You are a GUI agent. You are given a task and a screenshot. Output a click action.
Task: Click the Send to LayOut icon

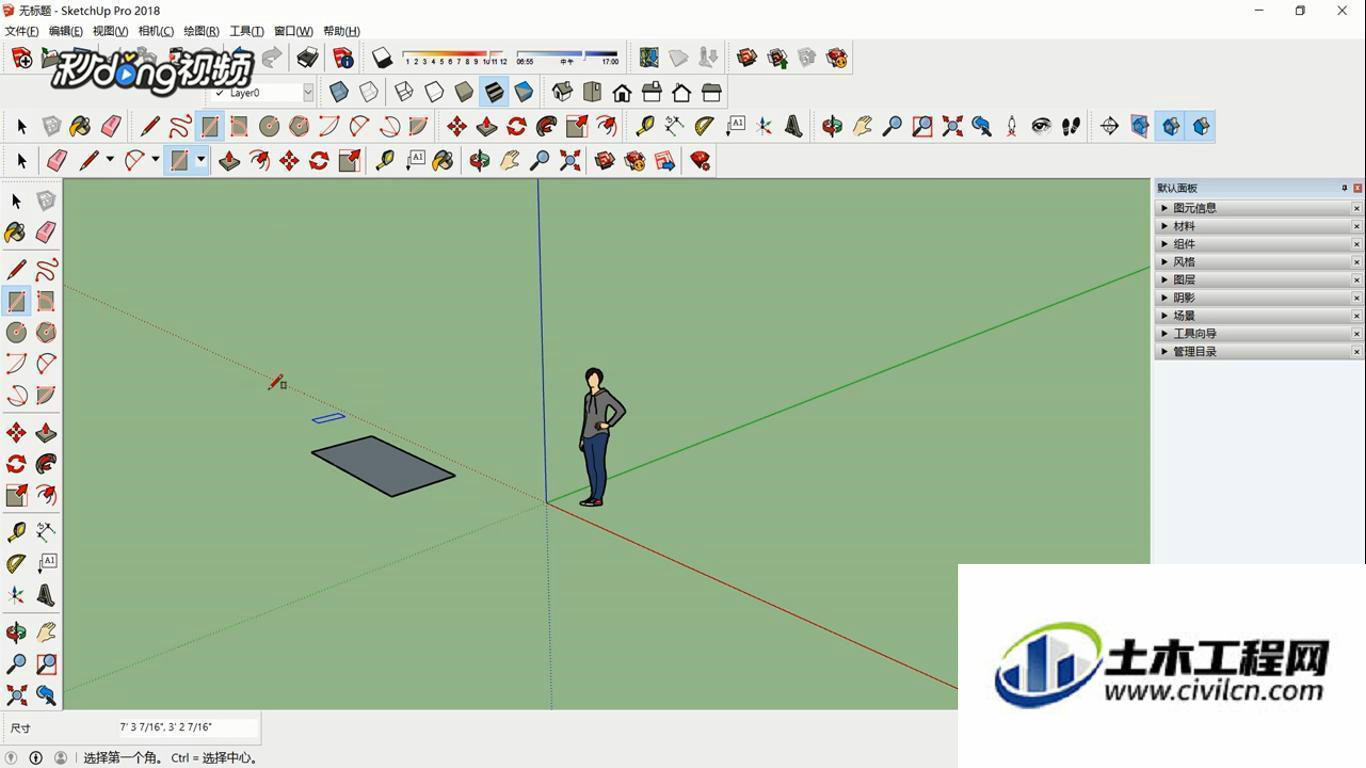[x=665, y=160]
